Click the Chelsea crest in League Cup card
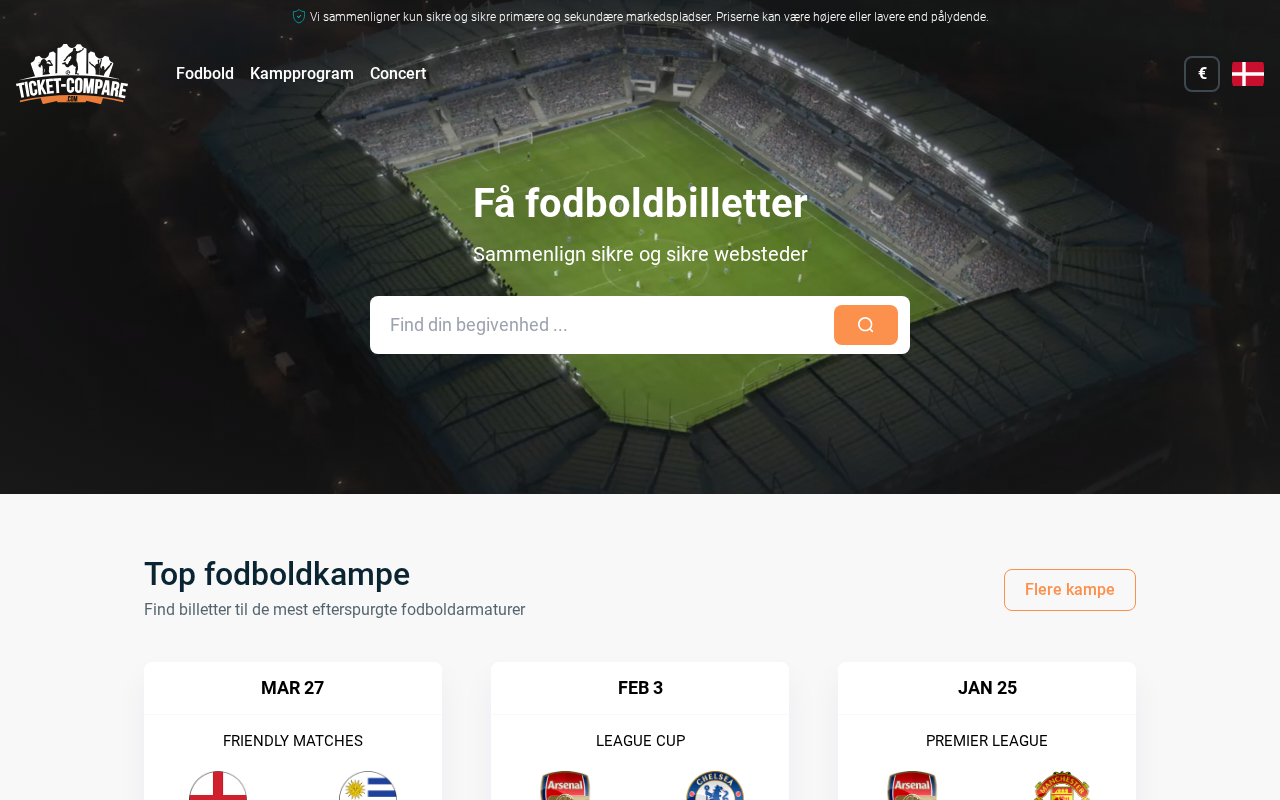 pos(715,786)
